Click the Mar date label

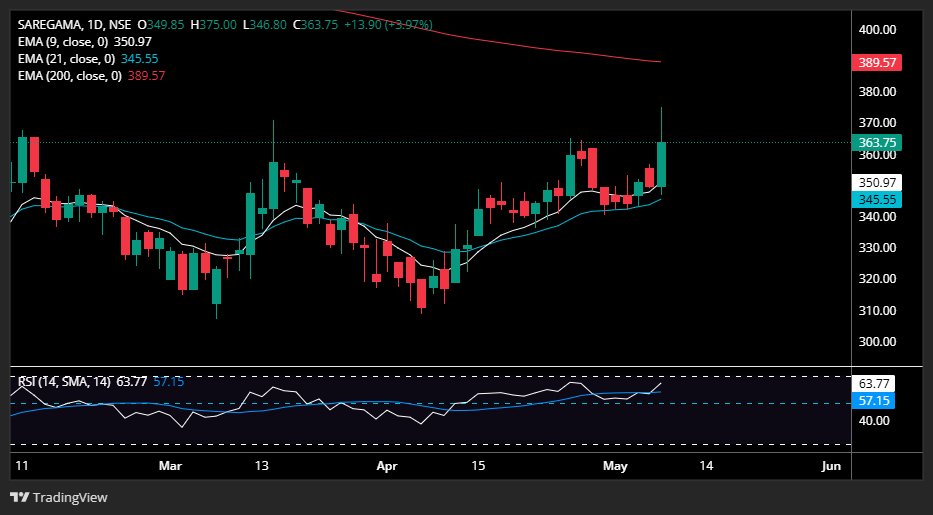click(x=170, y=466)
